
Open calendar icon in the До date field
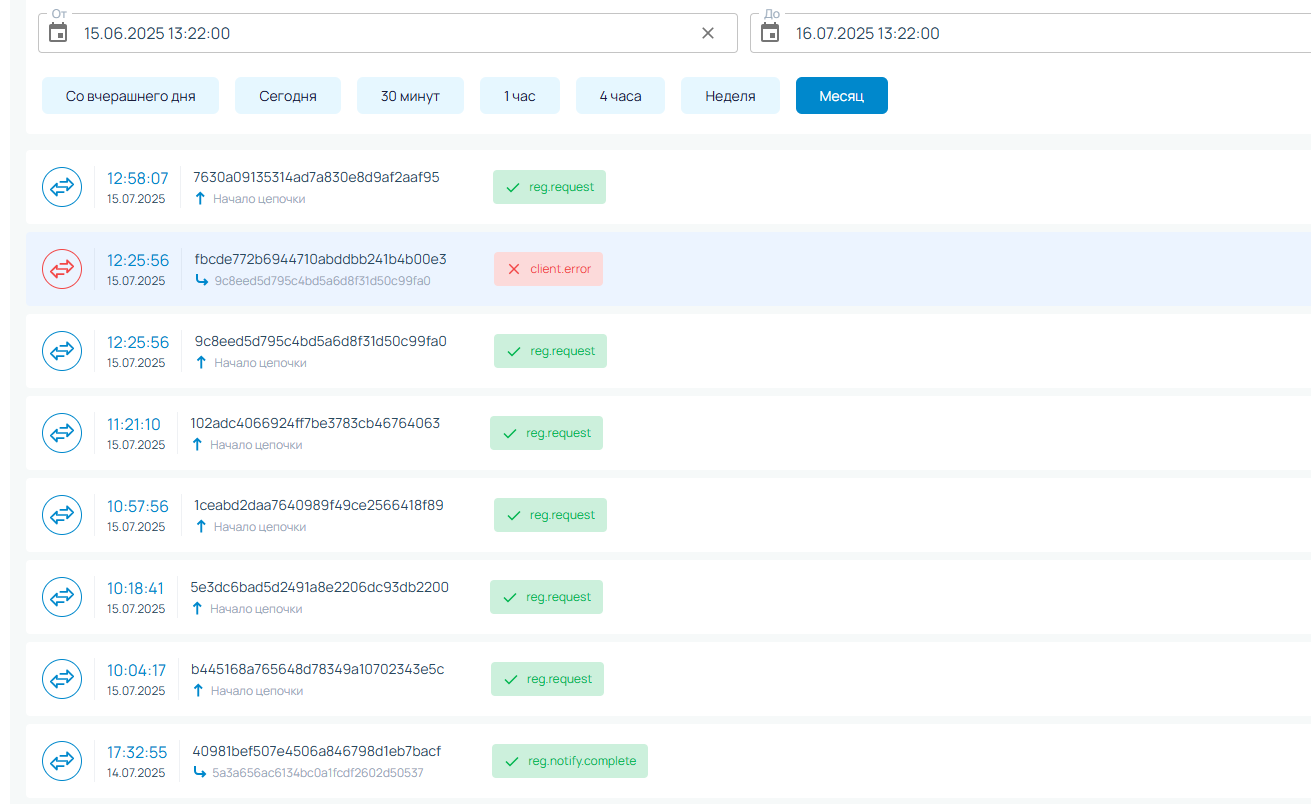(x=770, y=33)
